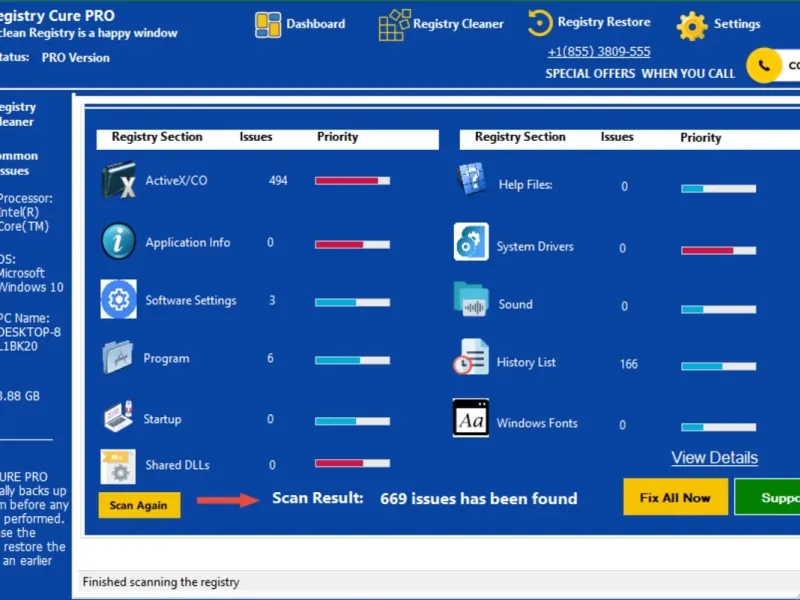The height and width of the screenshot is (600, 800).
Task: Click the Shared DLLs priority bar
Action: pos(353,463)
